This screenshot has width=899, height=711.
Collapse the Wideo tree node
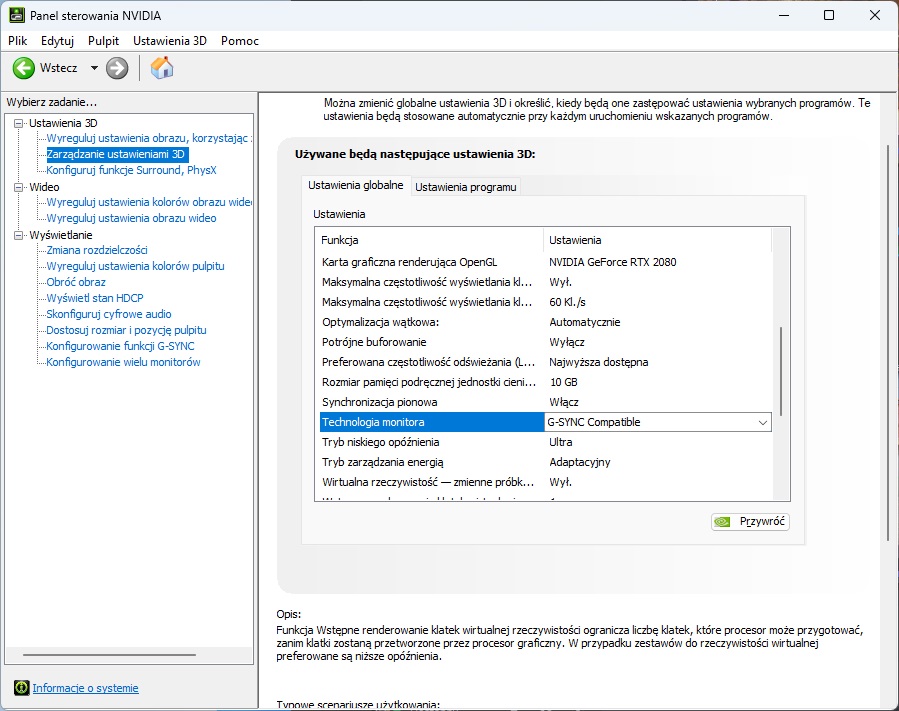pyautogui.click(x=19, y=187)
